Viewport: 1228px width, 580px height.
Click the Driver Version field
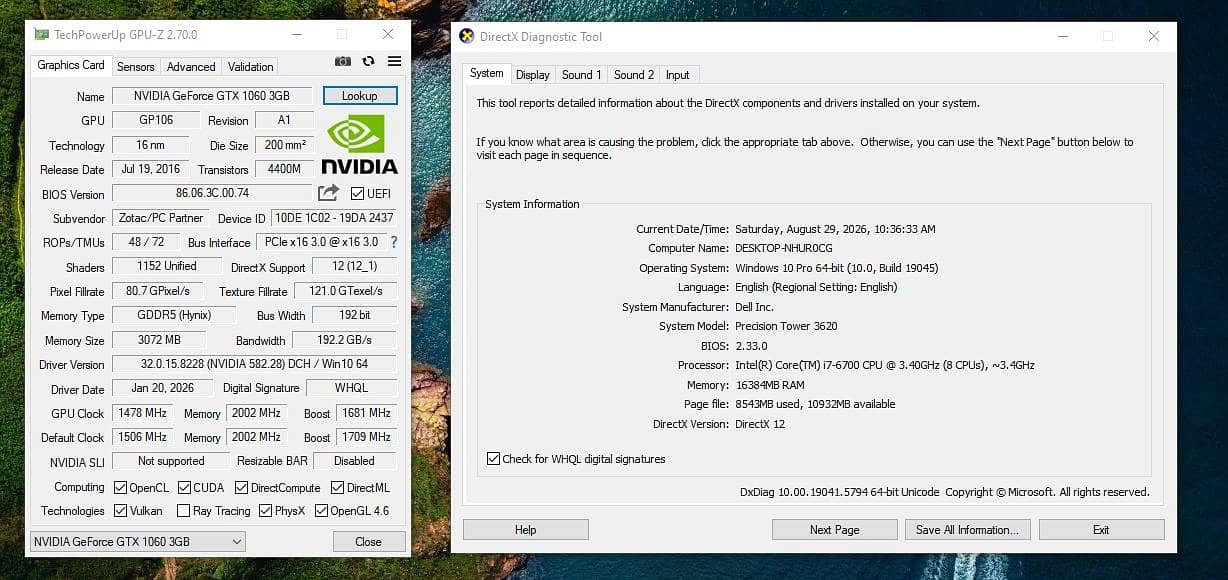[254, 364]
